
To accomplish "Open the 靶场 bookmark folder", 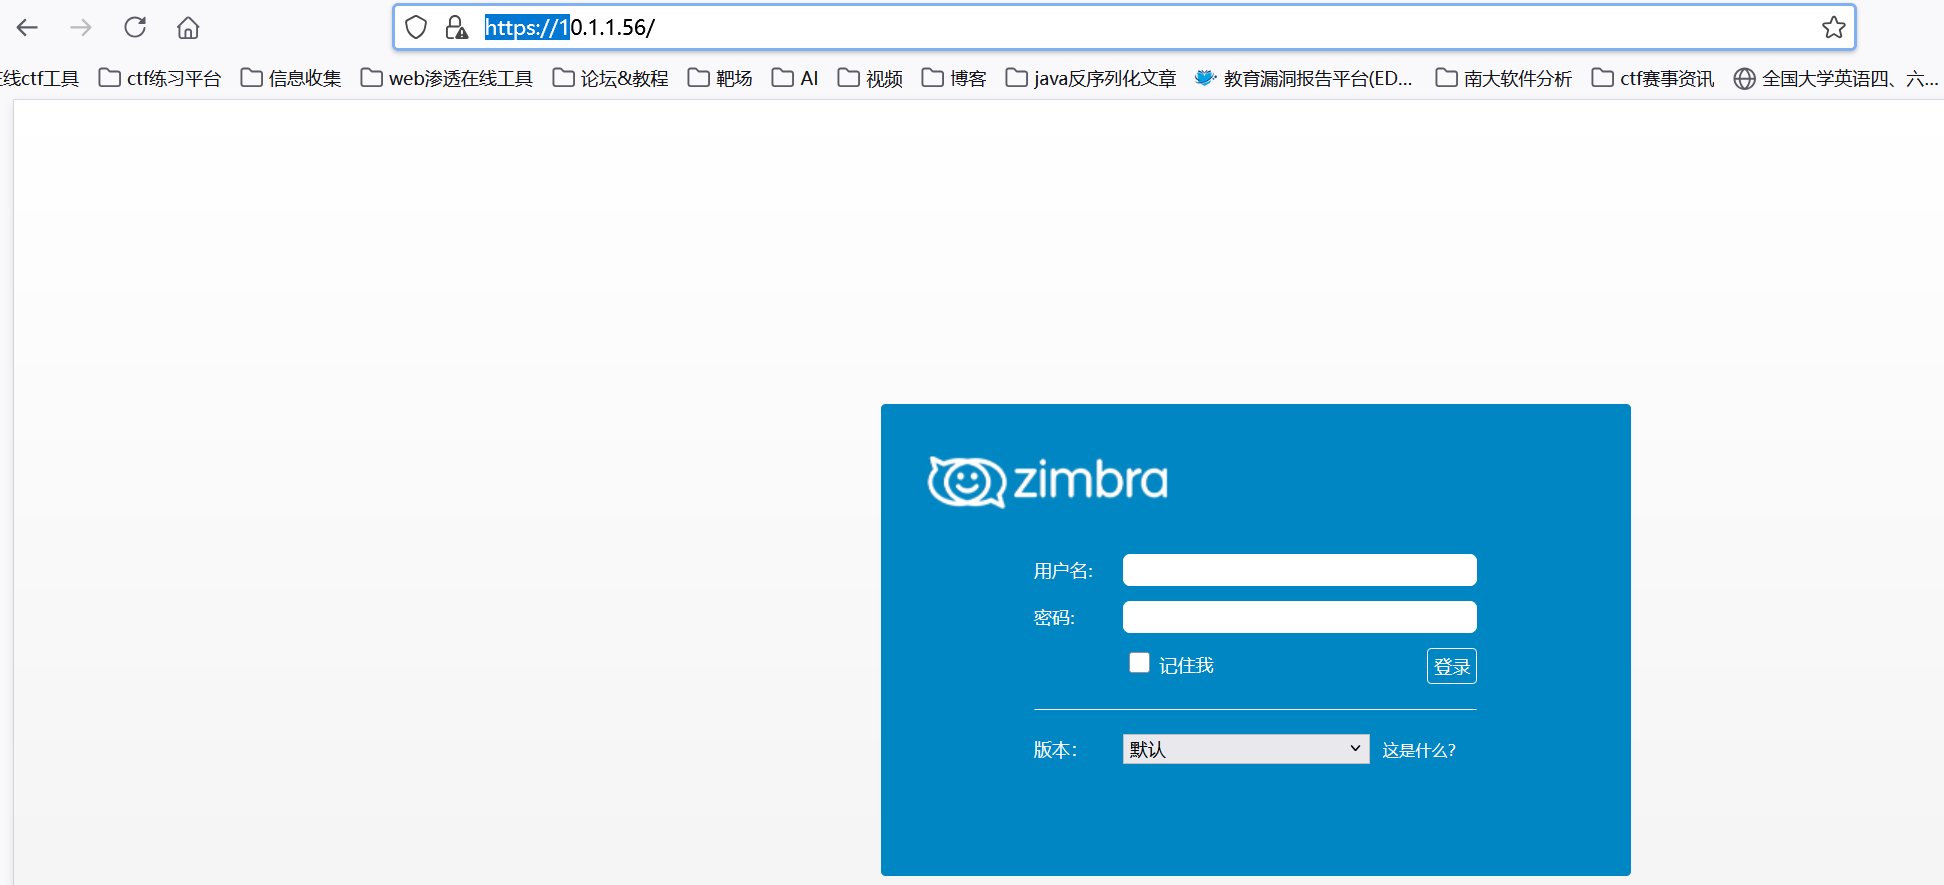I will point(720,78).
